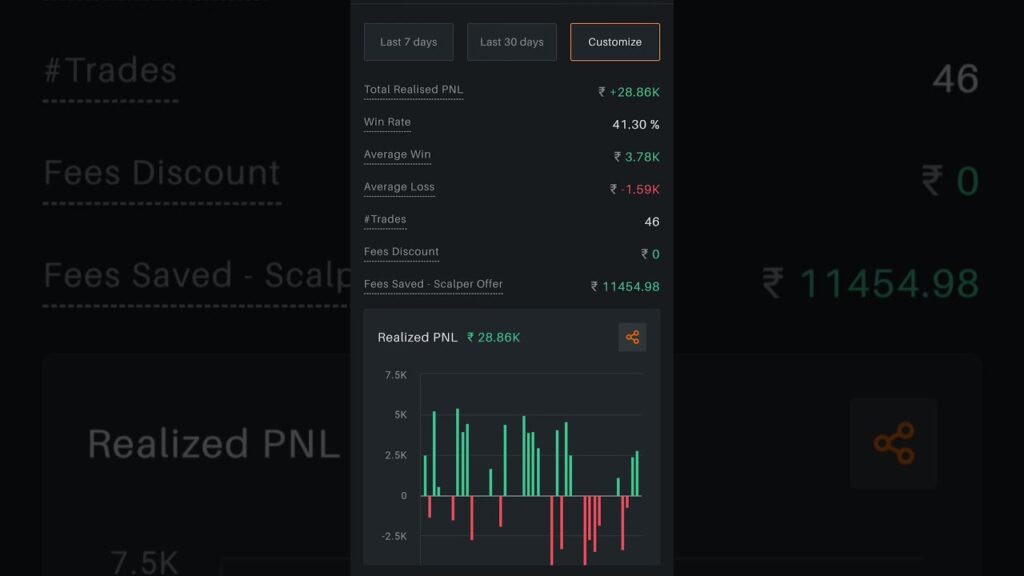
Task: Click the -1.59K average loss value
Action: pyautogui.click(x=635, y=189)
